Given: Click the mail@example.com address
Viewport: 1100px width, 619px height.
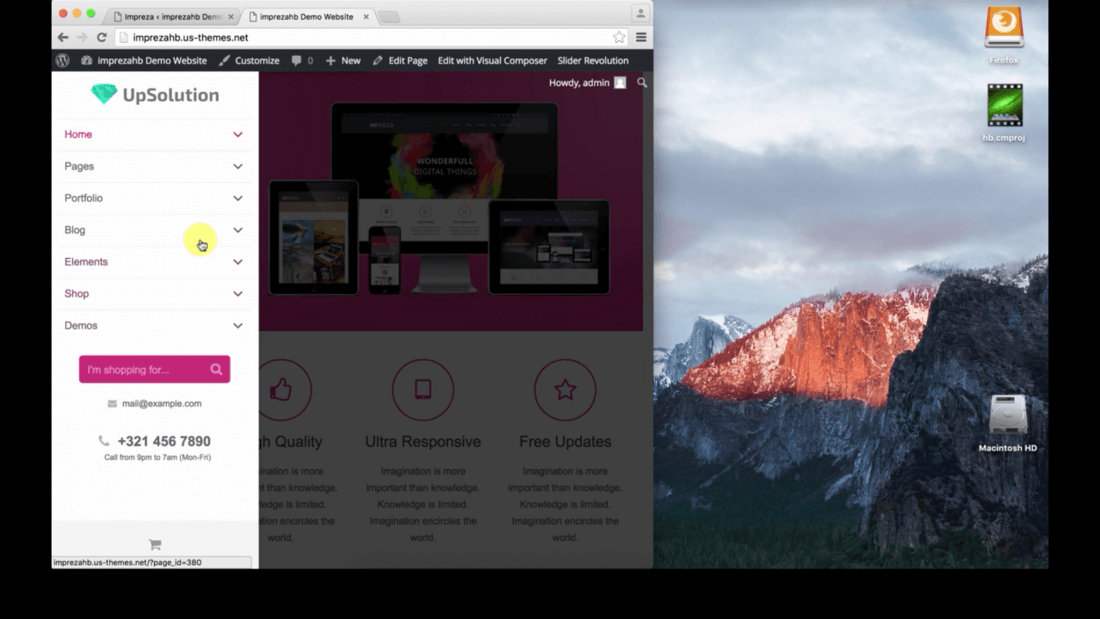Looking at the screenshot, I should click(161, 404).
